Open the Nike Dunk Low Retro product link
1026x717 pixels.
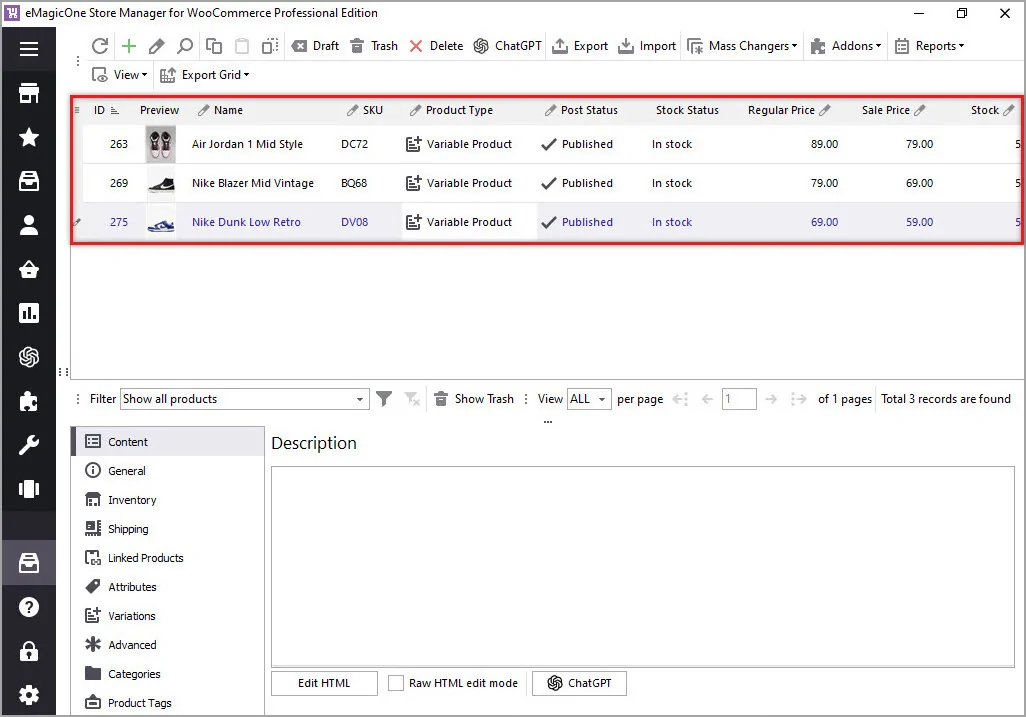tap(244, 222)
